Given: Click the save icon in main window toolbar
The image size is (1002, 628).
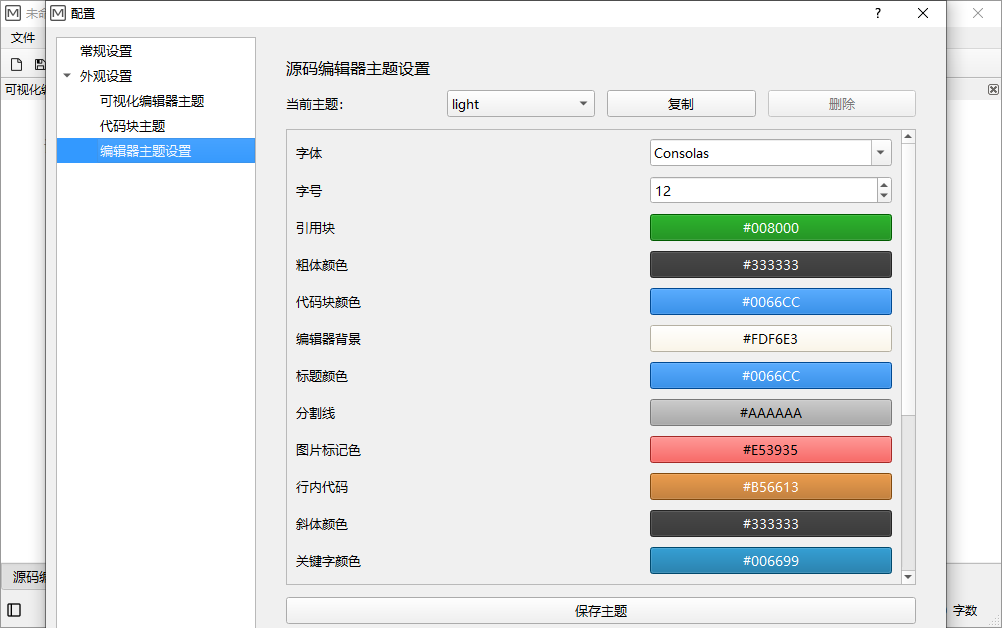Looking at the screenshot, I should click(x=40, y=64).
